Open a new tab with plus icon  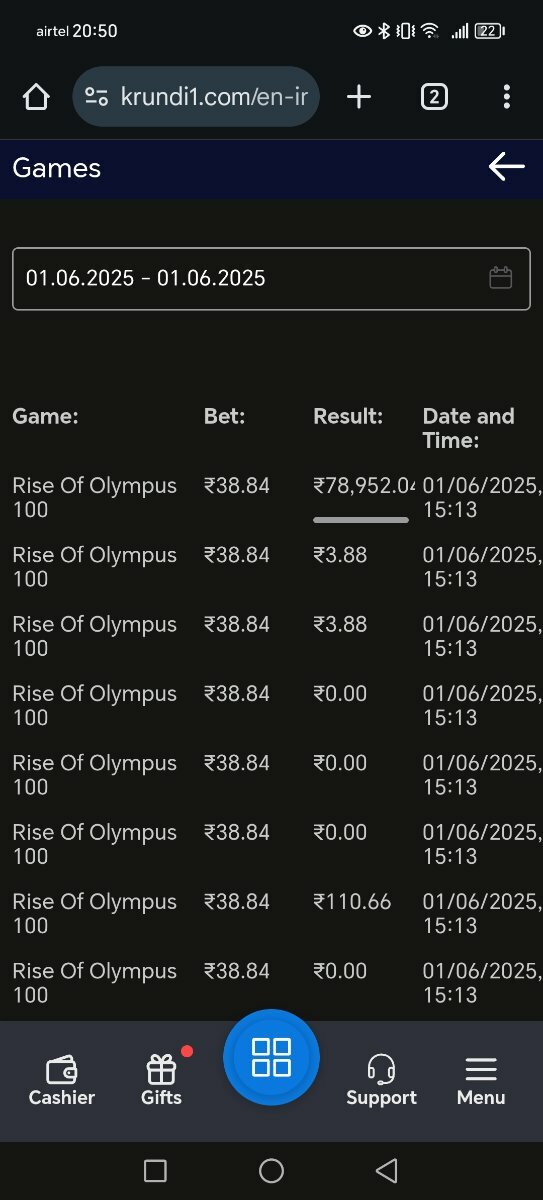point(358,97)
